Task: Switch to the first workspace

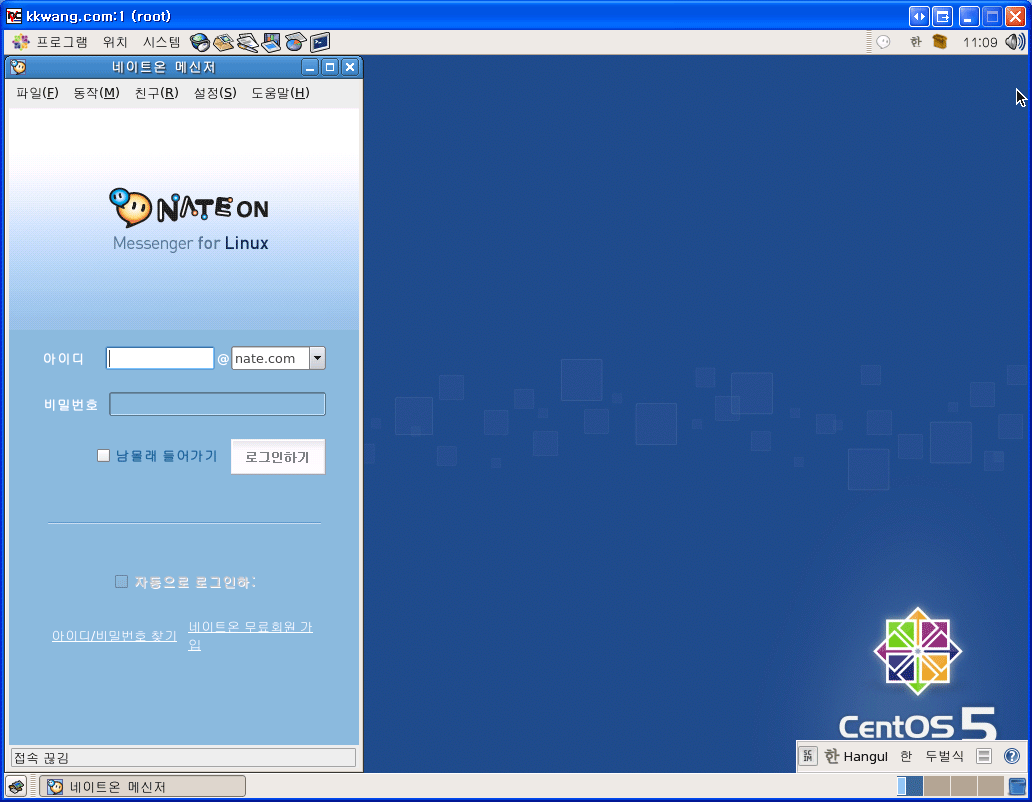Action: click(910, 786)
